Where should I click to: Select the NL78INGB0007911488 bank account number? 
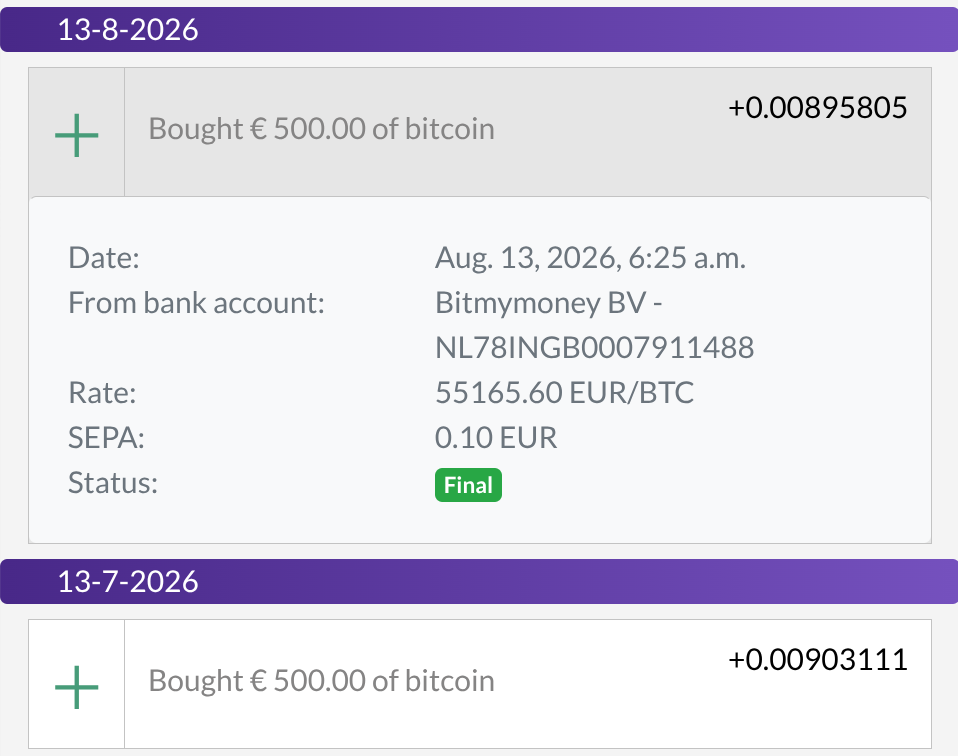[594, 348]
